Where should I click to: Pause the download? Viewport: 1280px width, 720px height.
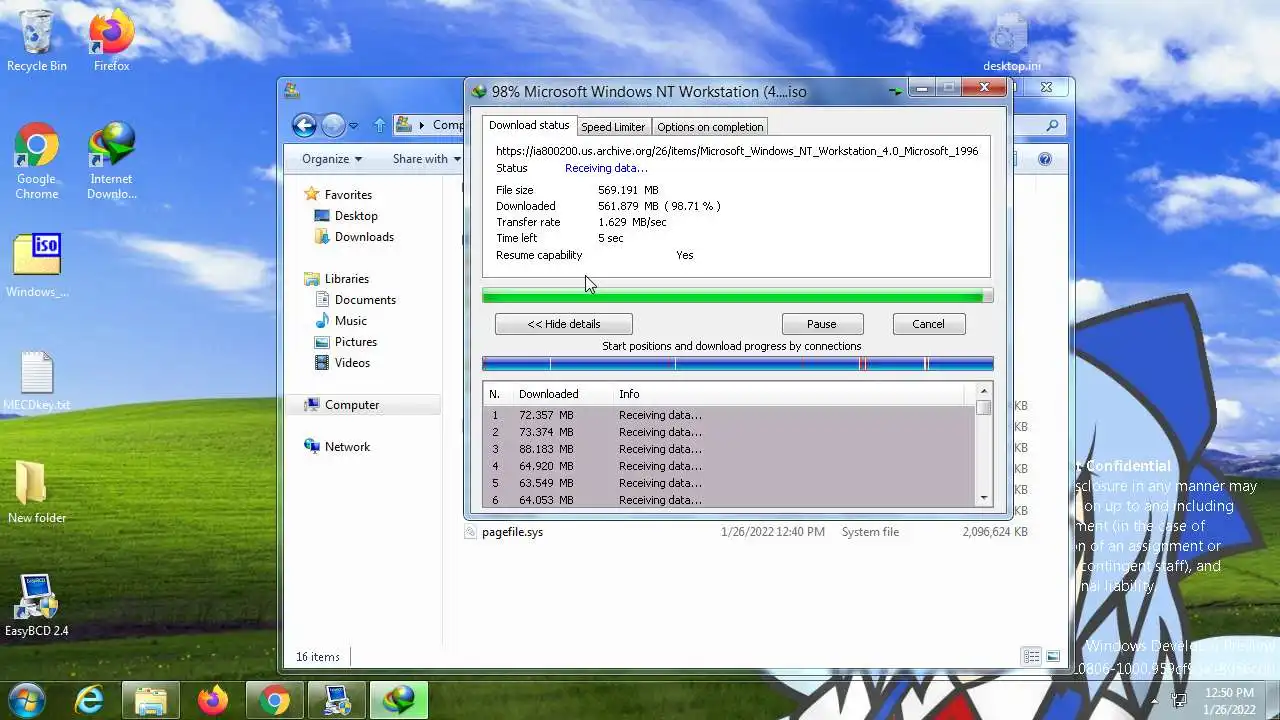point(821,324)
